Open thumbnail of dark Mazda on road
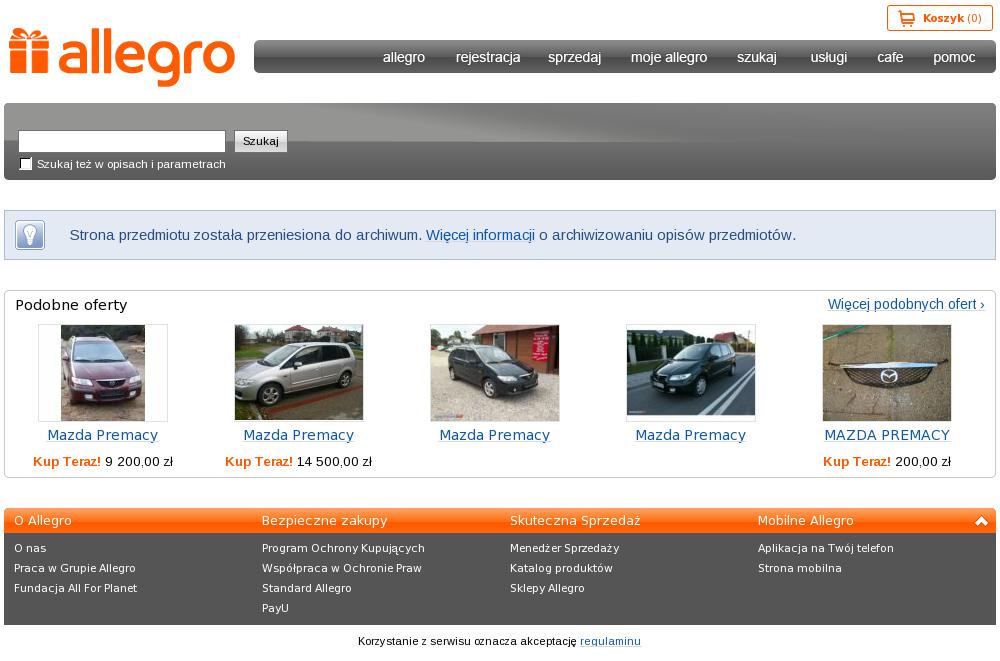This screenshot has height=661, width=1000. (x=691, y=373)
